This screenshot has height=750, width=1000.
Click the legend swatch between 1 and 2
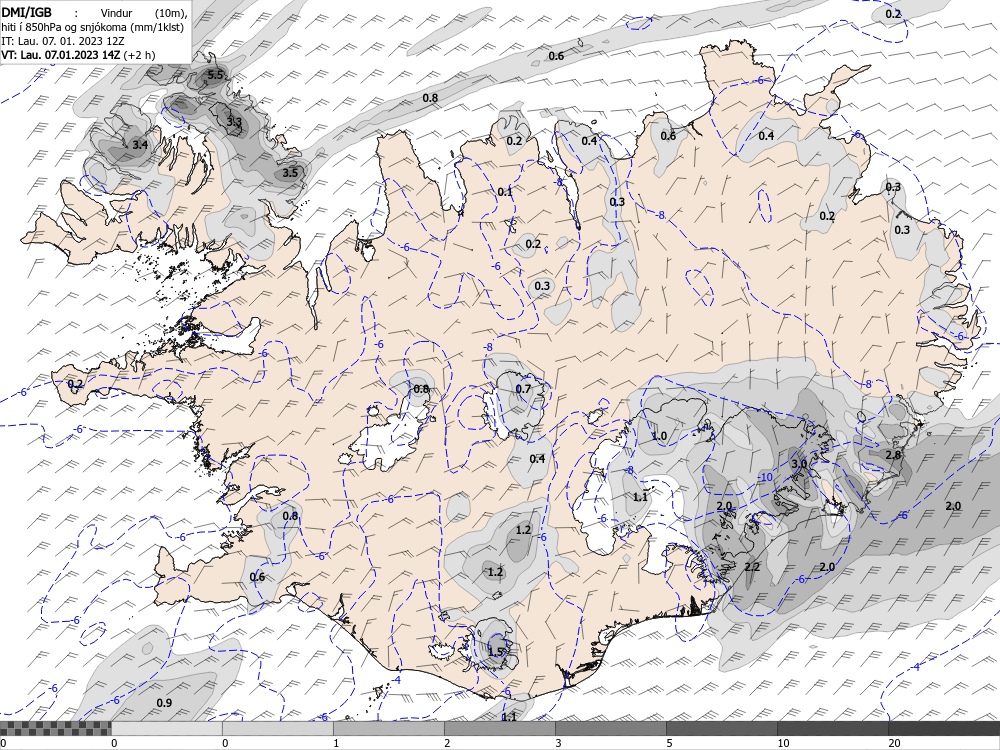388,728
